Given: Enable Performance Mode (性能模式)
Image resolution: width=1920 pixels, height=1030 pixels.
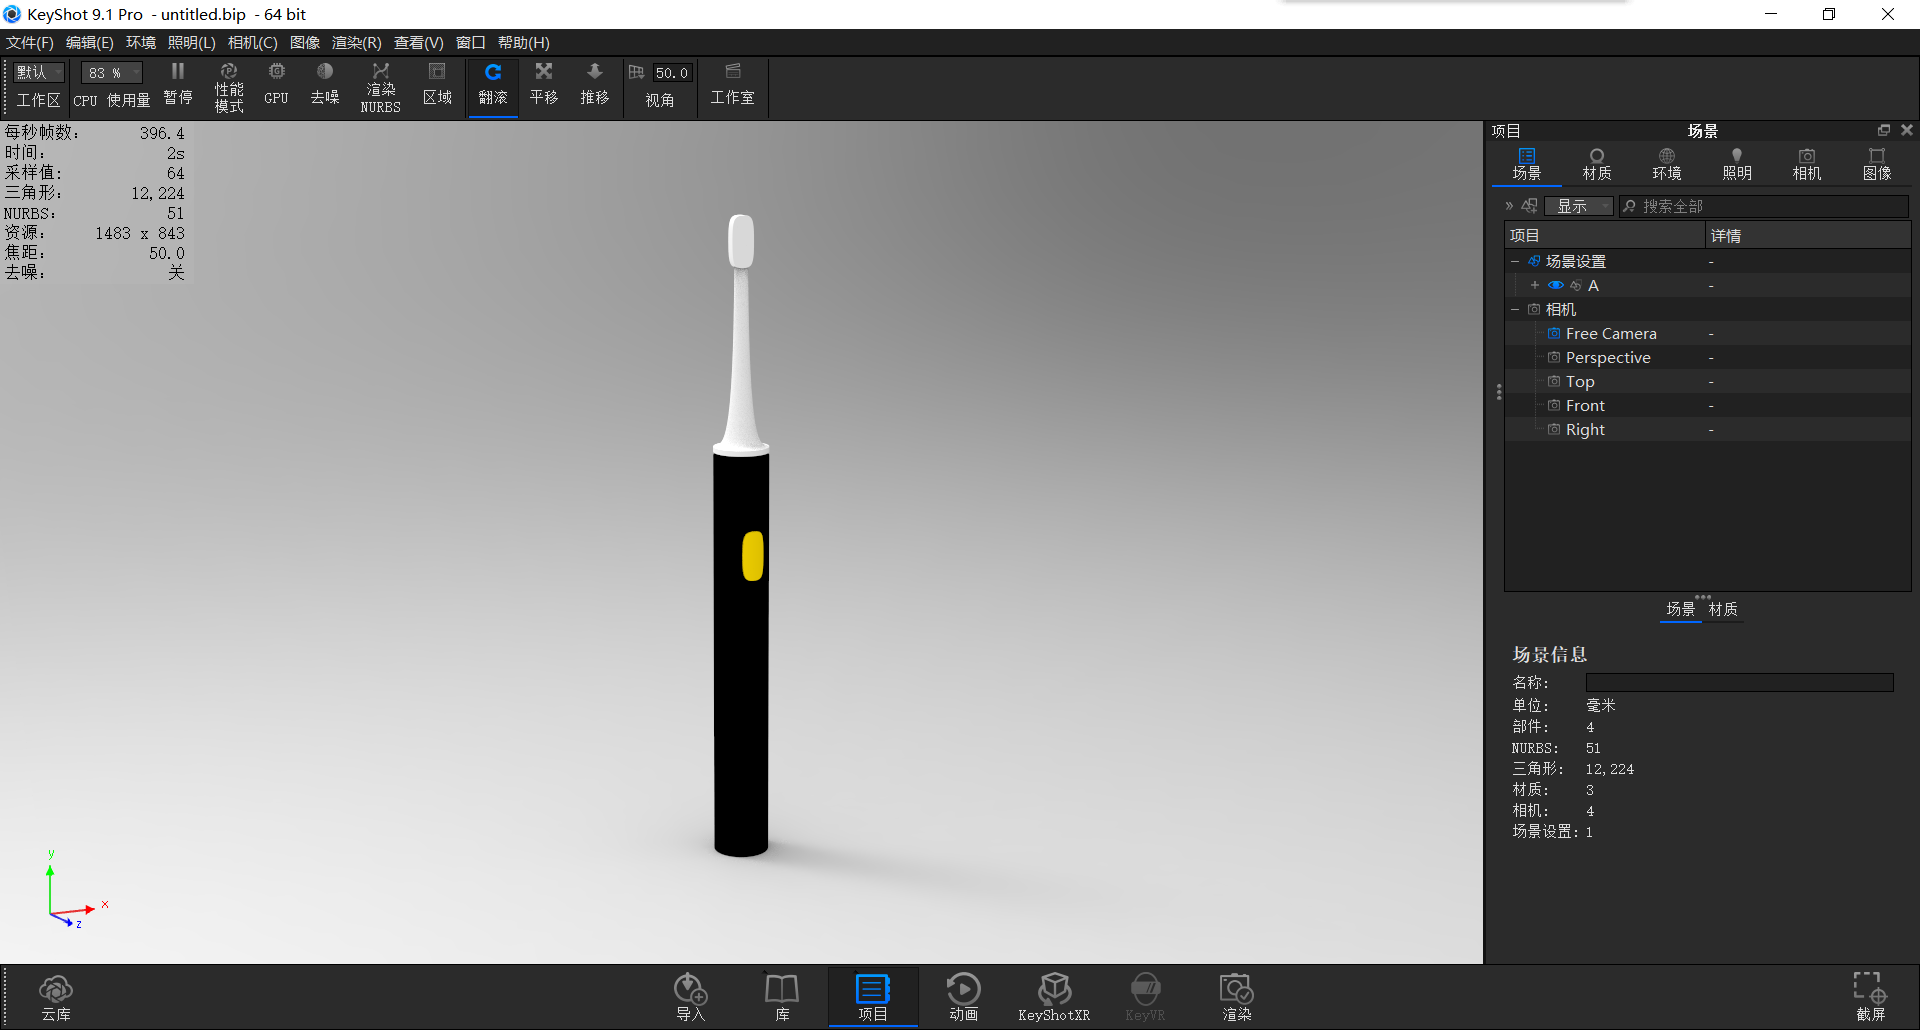Looking at the screenshot, I should point(228,86).
